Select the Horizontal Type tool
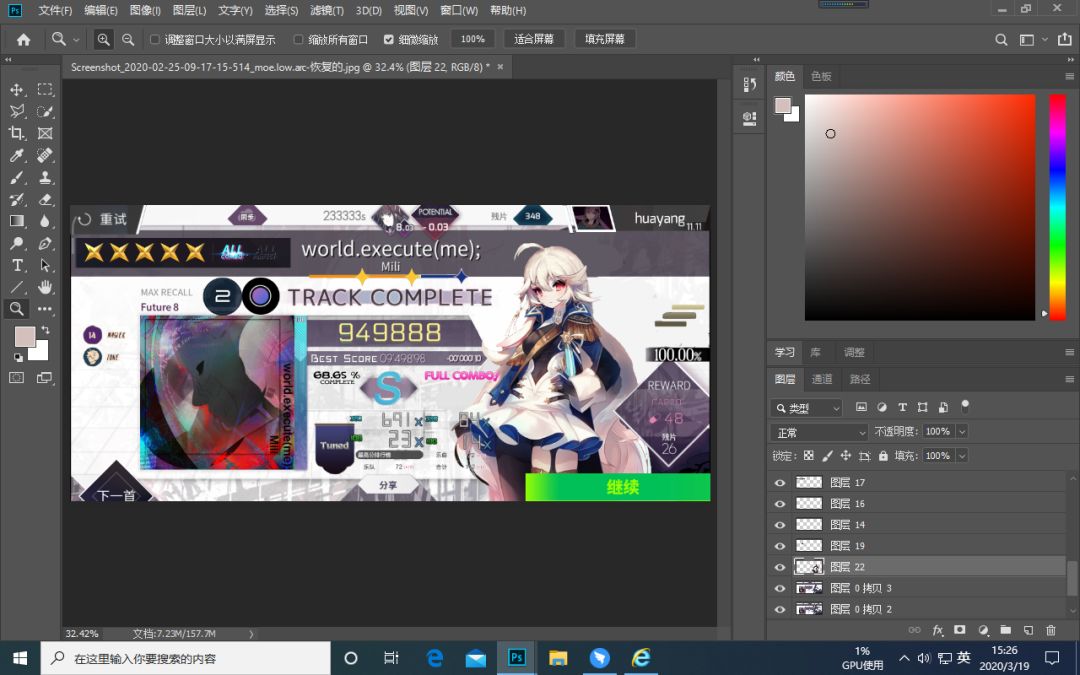 tap(17, 265)
